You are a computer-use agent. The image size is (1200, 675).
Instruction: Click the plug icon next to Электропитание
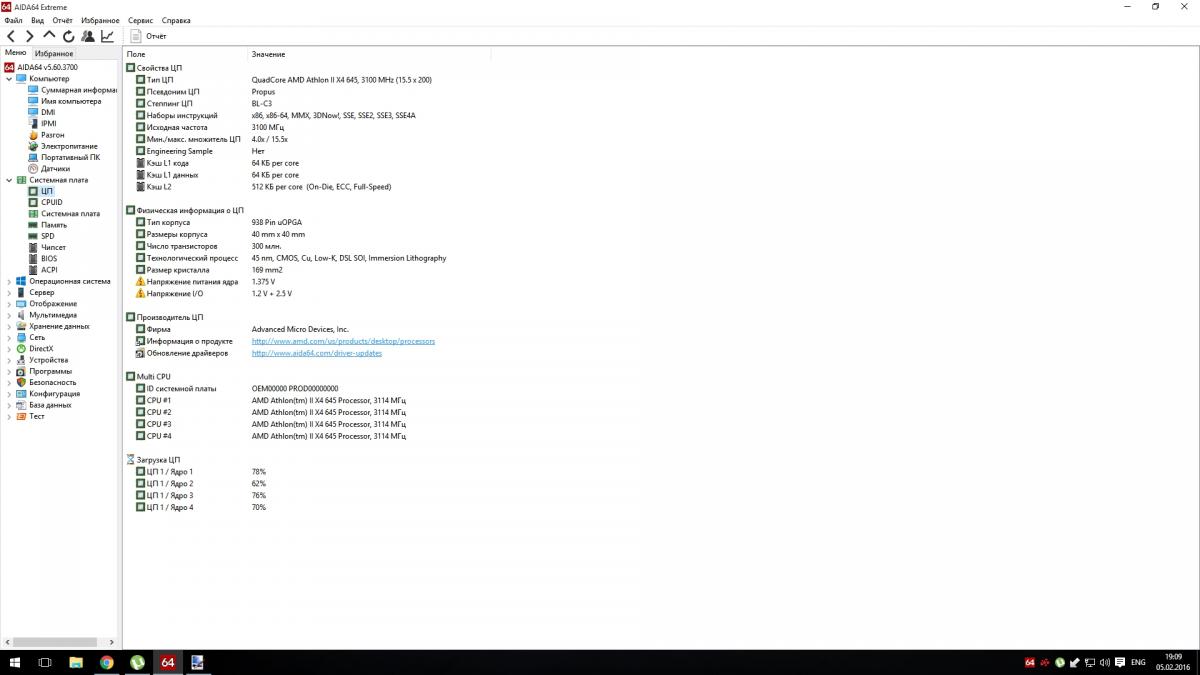click(x=33, y=146)
